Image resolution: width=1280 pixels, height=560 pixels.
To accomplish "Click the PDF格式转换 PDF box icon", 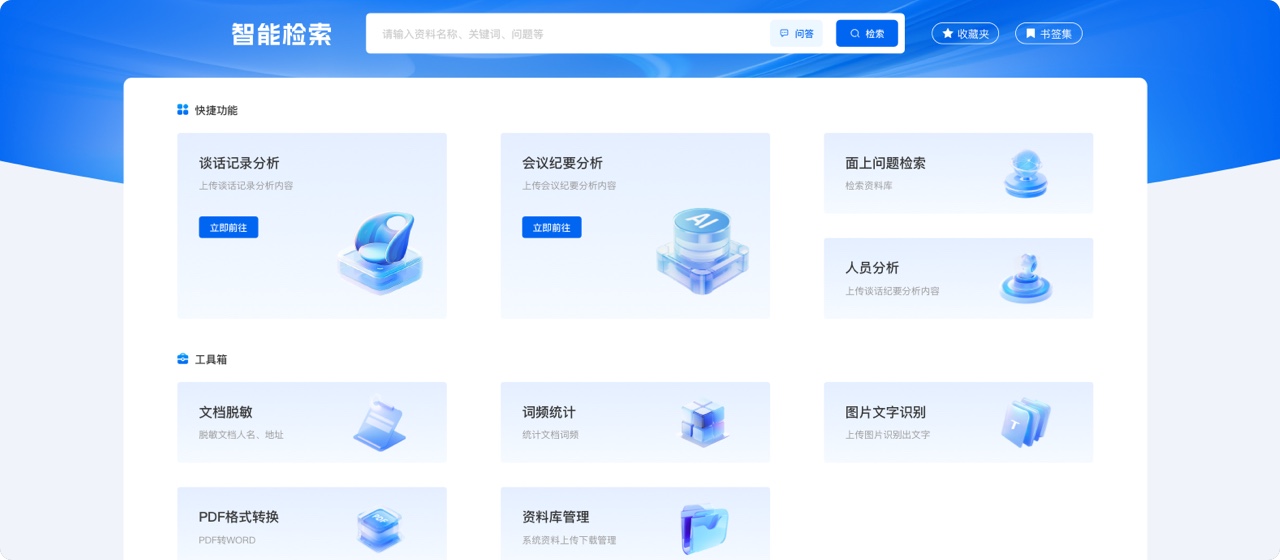I will [379, 530].
